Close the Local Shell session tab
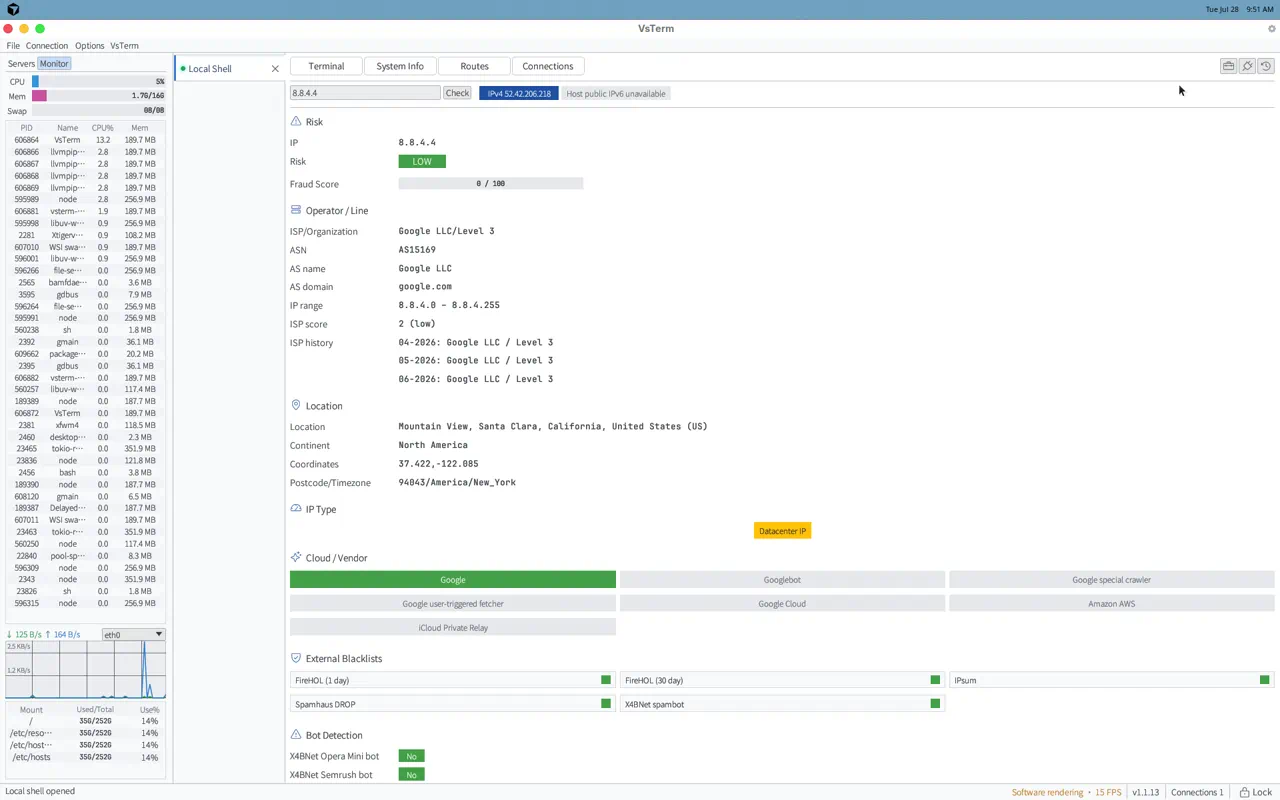This screenshot has height=800, width=1280. [x=275, y=69]
